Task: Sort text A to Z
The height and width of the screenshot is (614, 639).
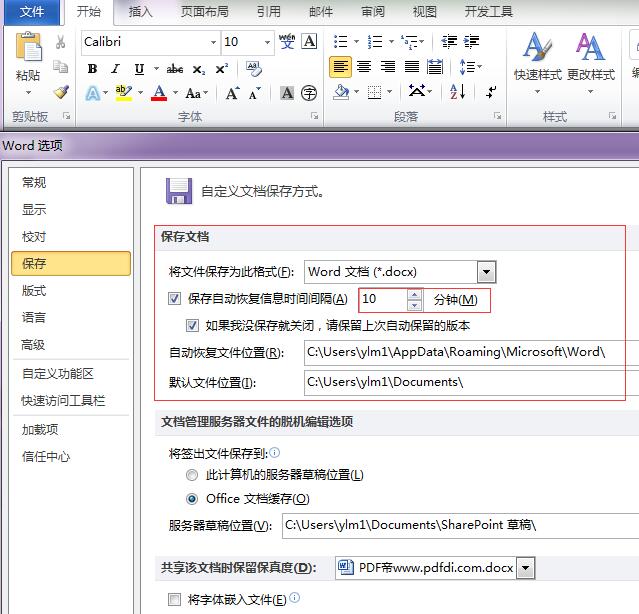Action: pyautogui.click(x=457, y=92)
